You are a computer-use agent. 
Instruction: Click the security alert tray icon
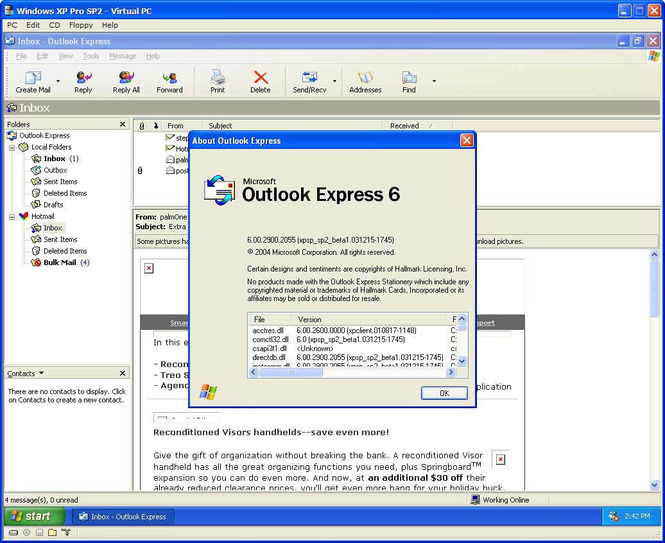pyautogui.click(x=613, y=516)
